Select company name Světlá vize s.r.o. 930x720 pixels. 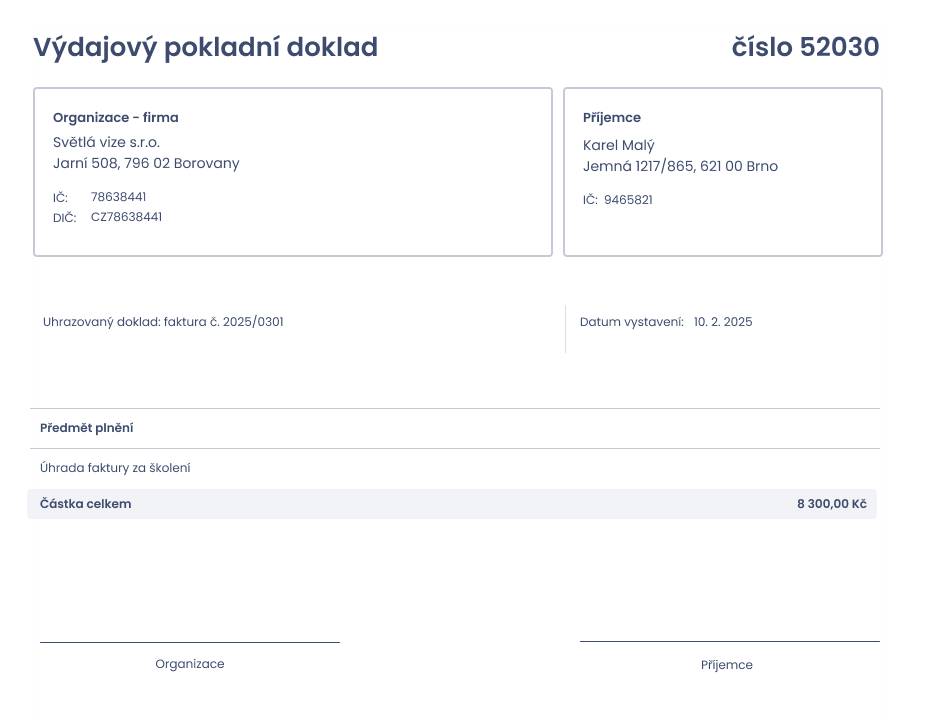coord(106,142)
